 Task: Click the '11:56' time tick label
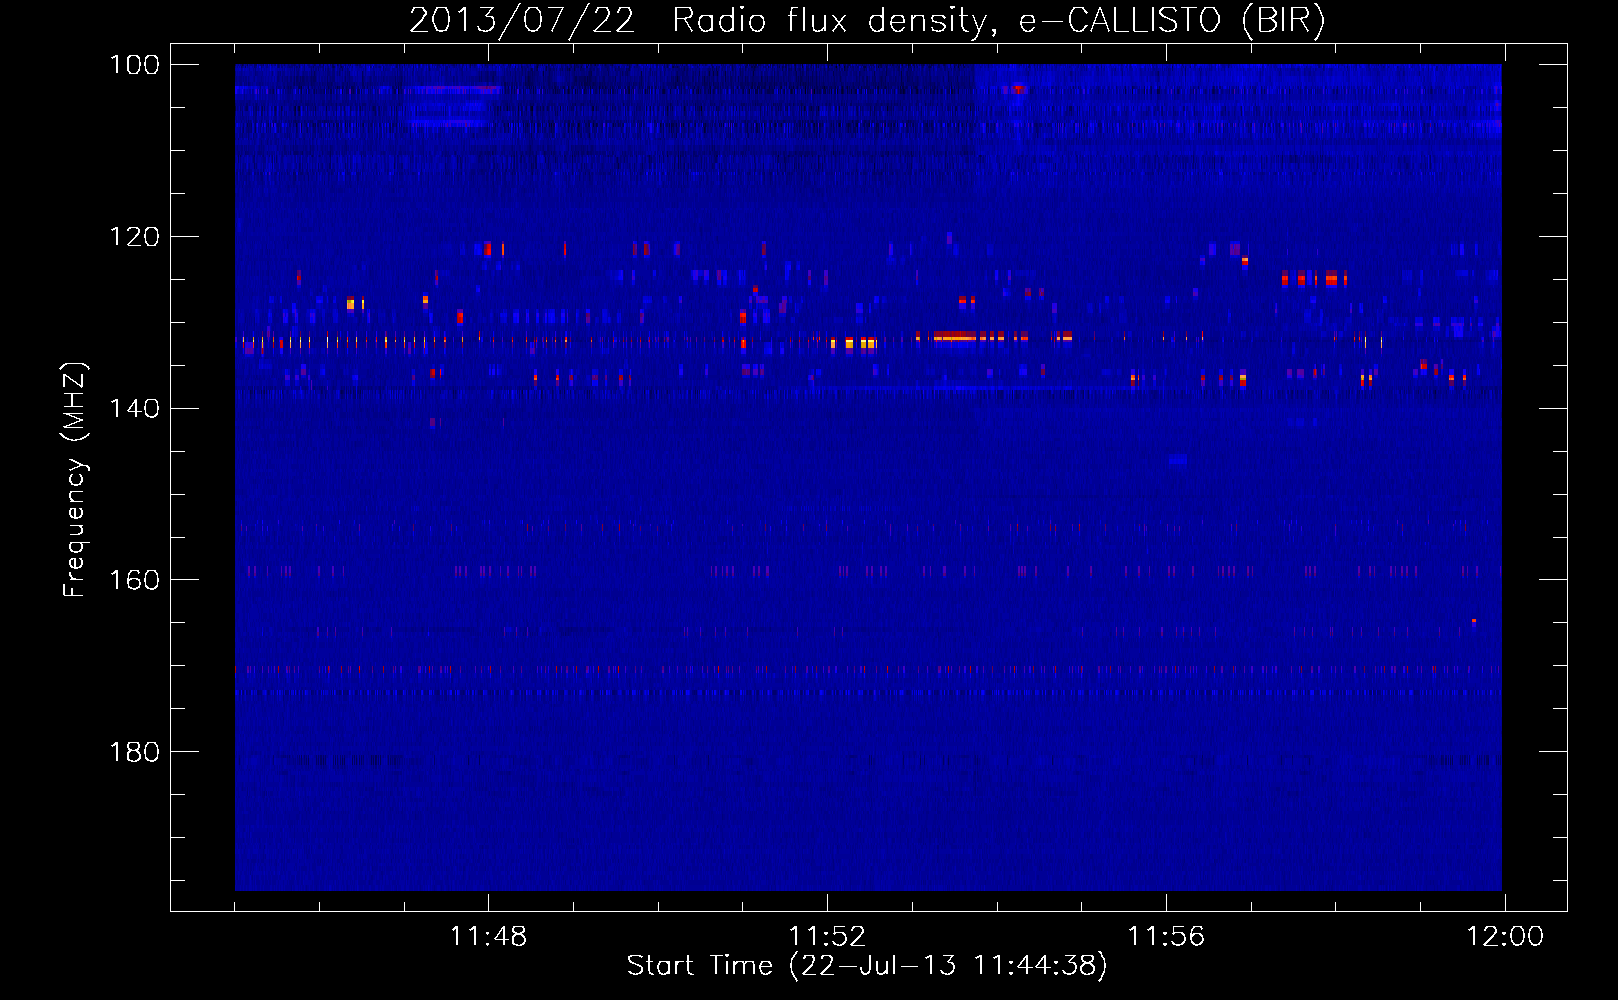point(1166,937)
